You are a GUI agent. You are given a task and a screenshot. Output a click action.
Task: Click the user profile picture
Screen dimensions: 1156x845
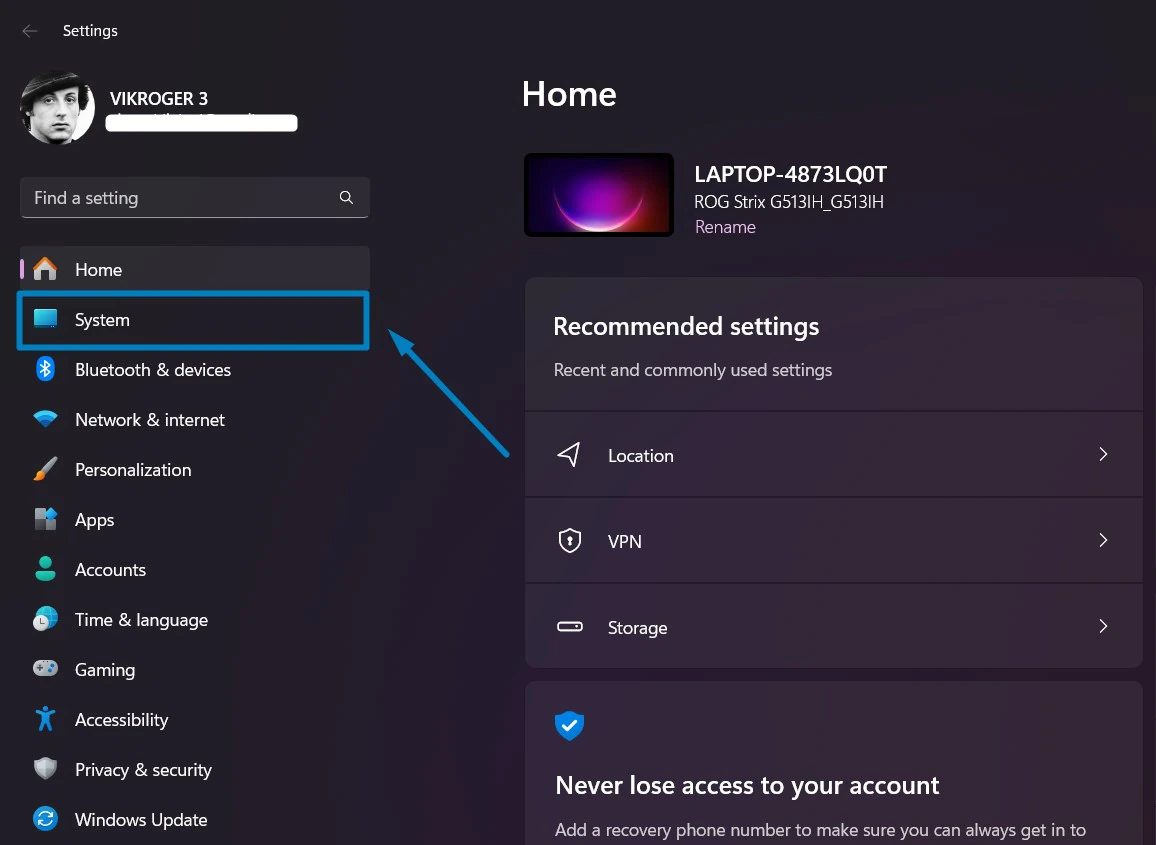coord(58,108)
